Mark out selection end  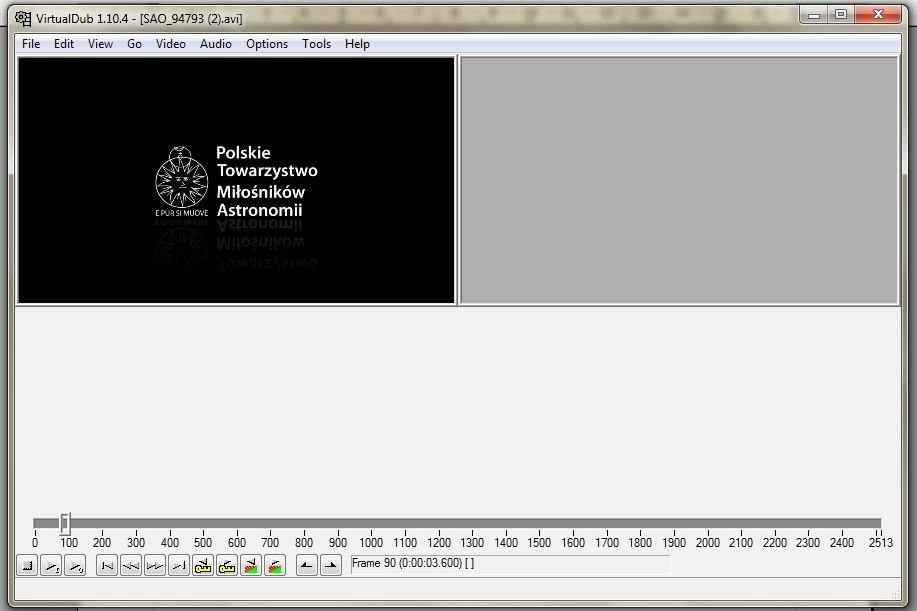click(331, 565)
